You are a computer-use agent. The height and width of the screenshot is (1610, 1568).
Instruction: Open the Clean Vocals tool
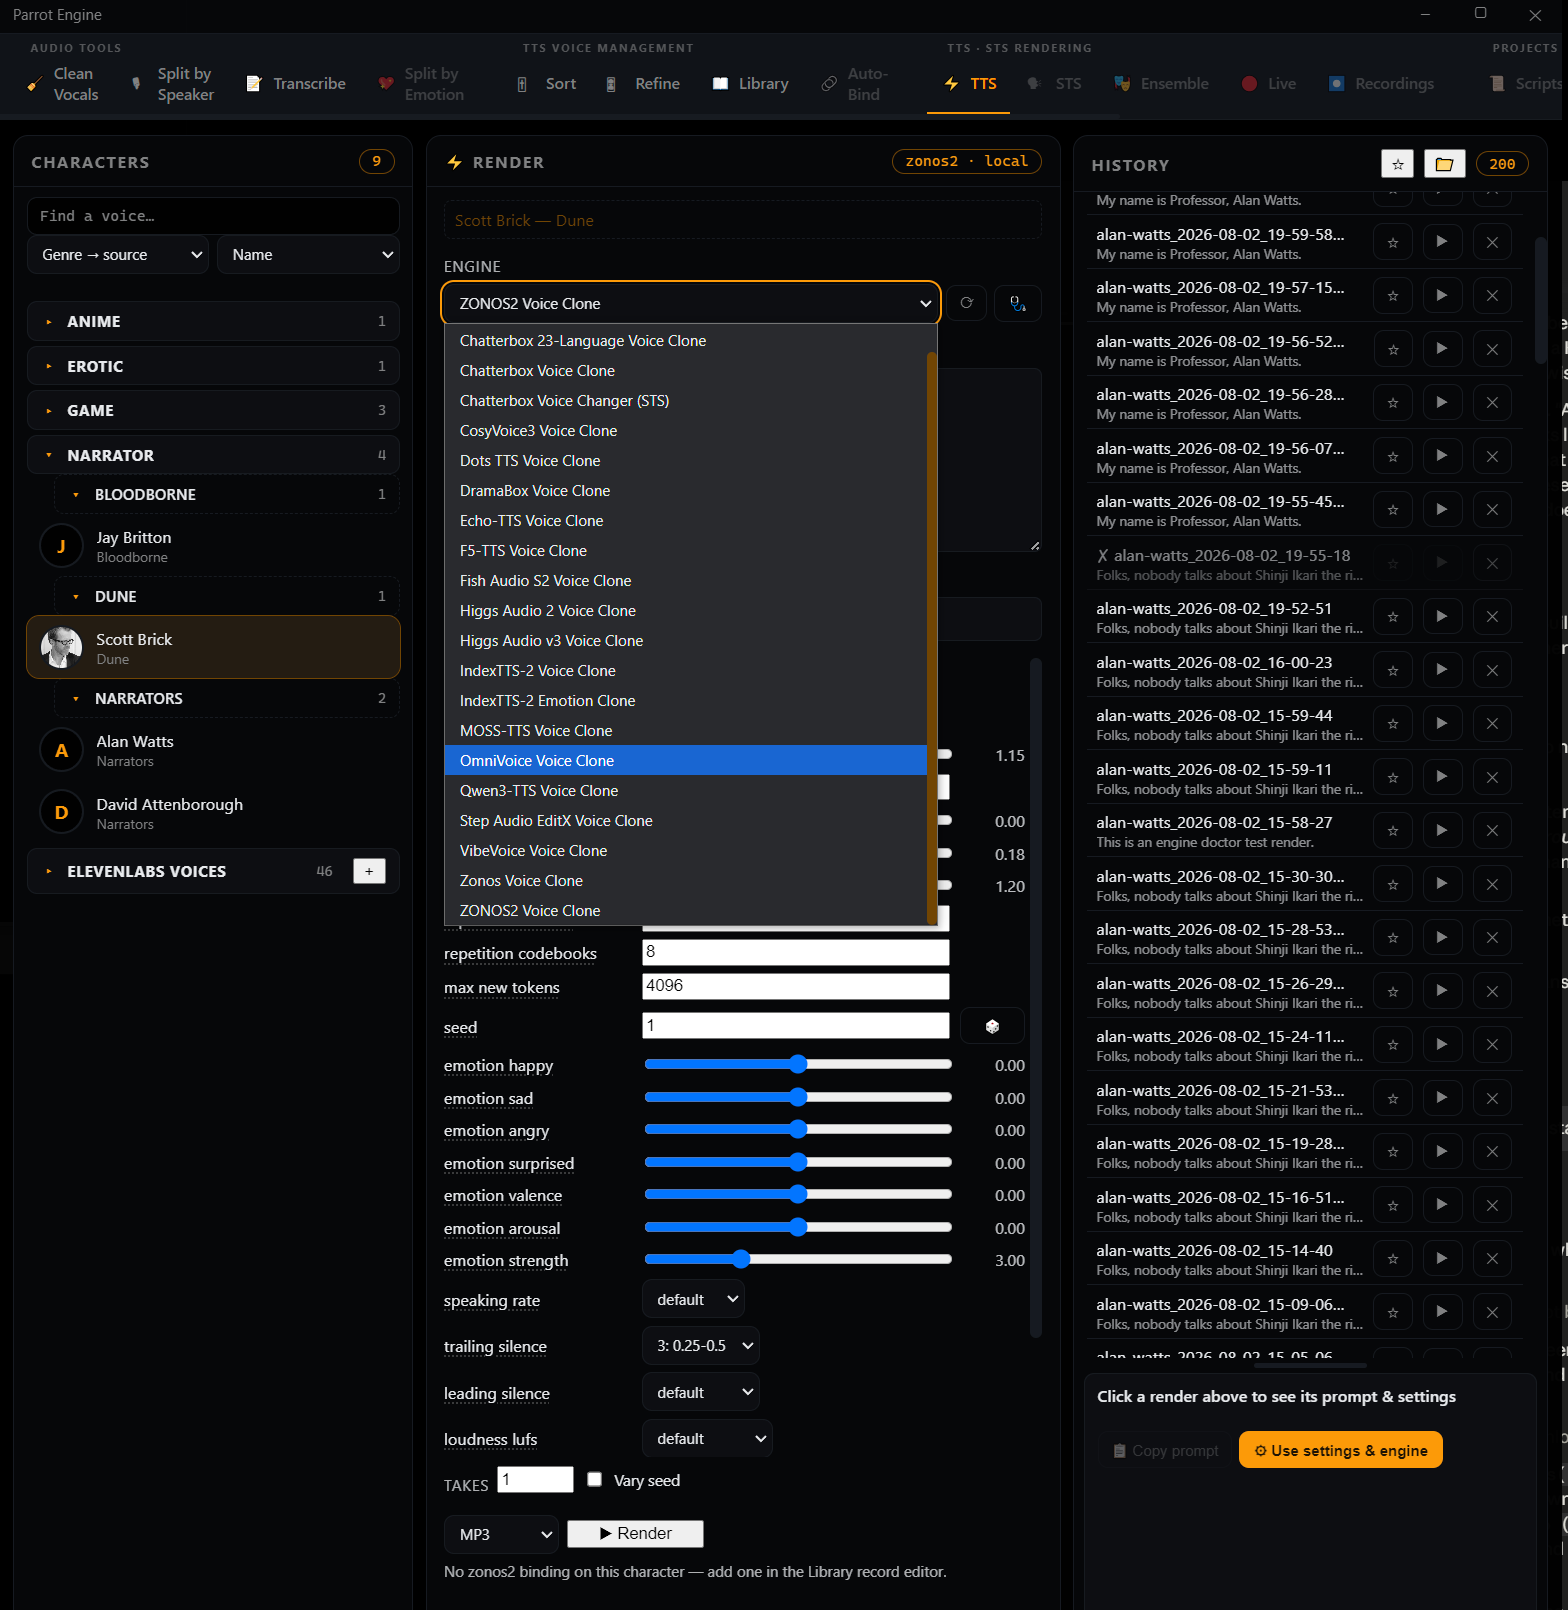pos(63,84)
